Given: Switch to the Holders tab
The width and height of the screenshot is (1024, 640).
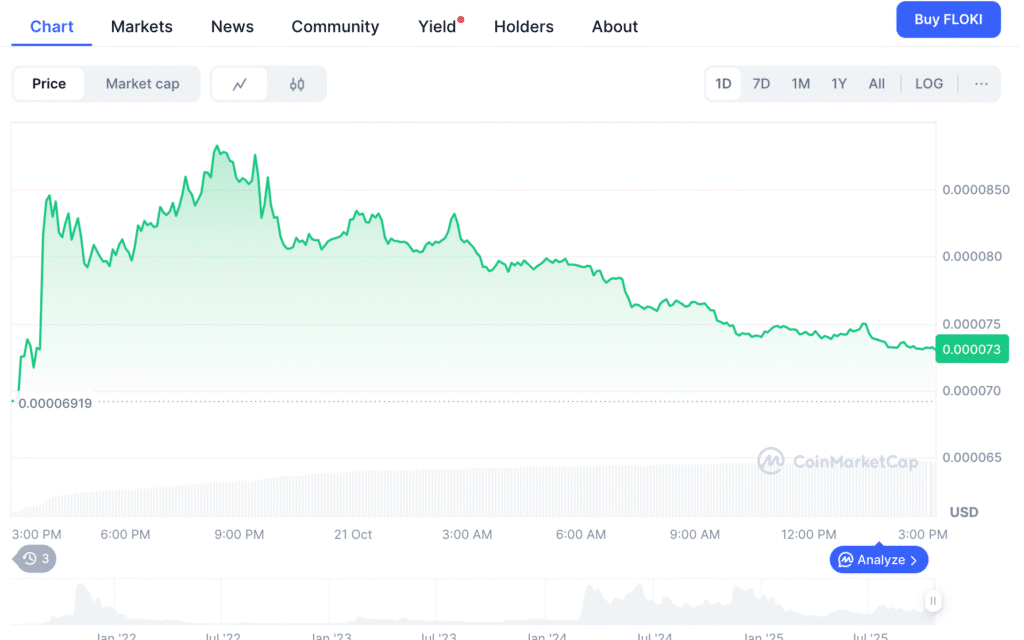Looking at the screenshot, I should tap(524, 27).
